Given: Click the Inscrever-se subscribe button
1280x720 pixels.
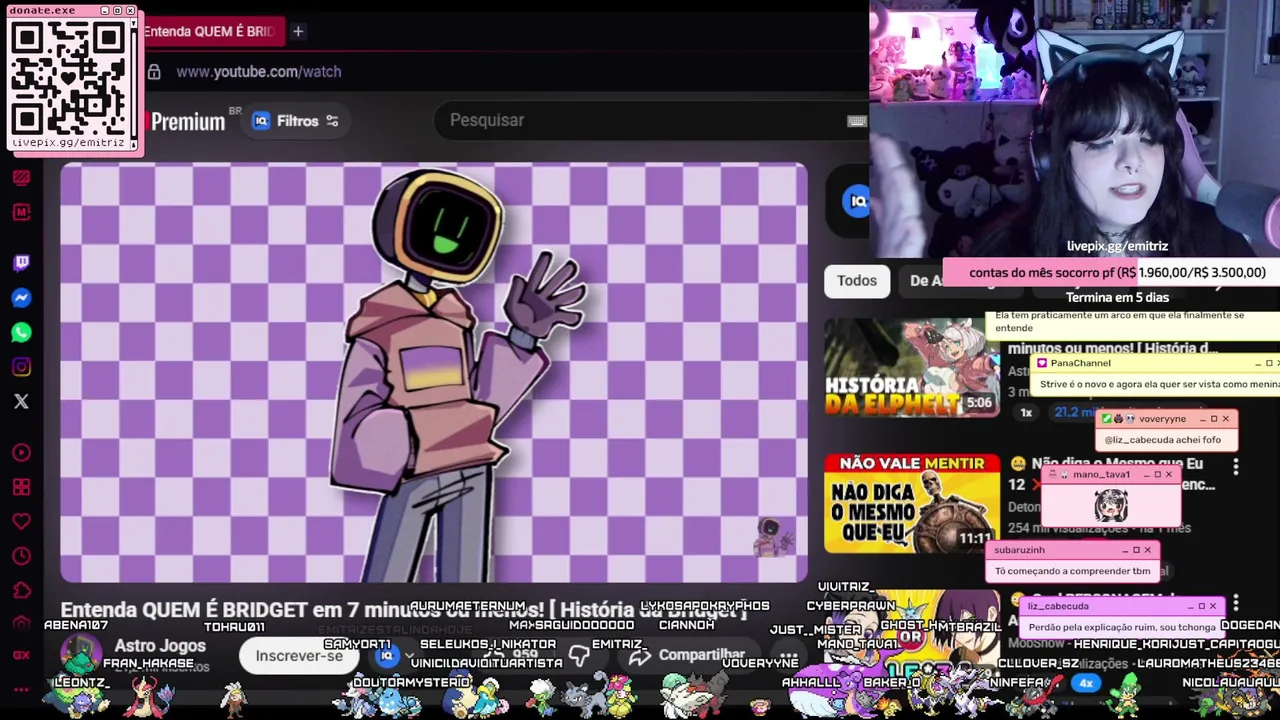Looking at the screenshot, I should [x=298, y=656].
